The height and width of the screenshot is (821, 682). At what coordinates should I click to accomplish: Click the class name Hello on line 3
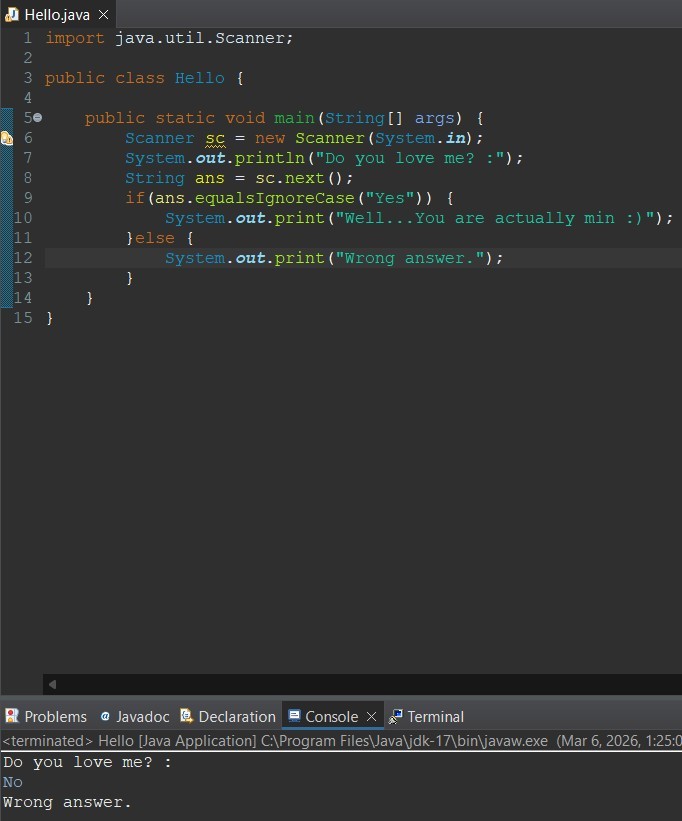point(200,78)
